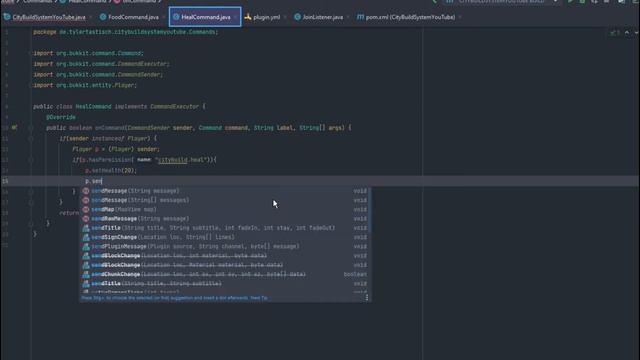Screen dimensions: 640x360
Task: Choose deprecated sendChunkChange suggestion
Action: pyautogui.click(x=225, y=274)
